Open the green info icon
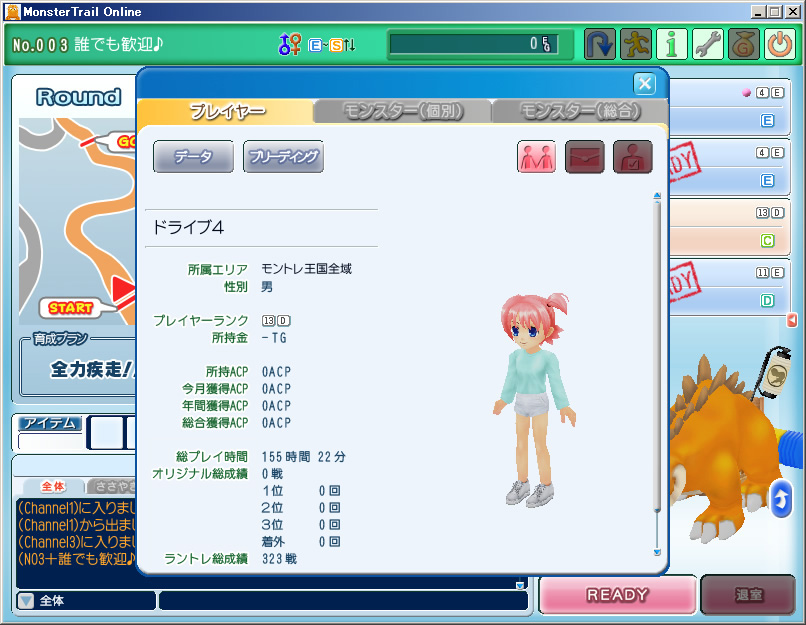 tap(672, 44)
